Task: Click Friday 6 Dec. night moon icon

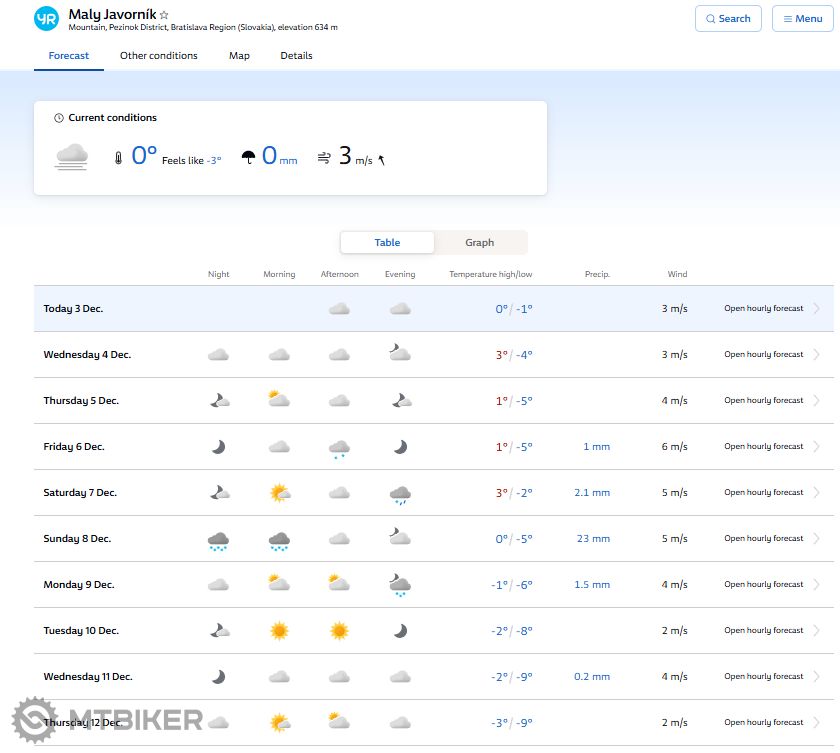Action: pos(218,447)
